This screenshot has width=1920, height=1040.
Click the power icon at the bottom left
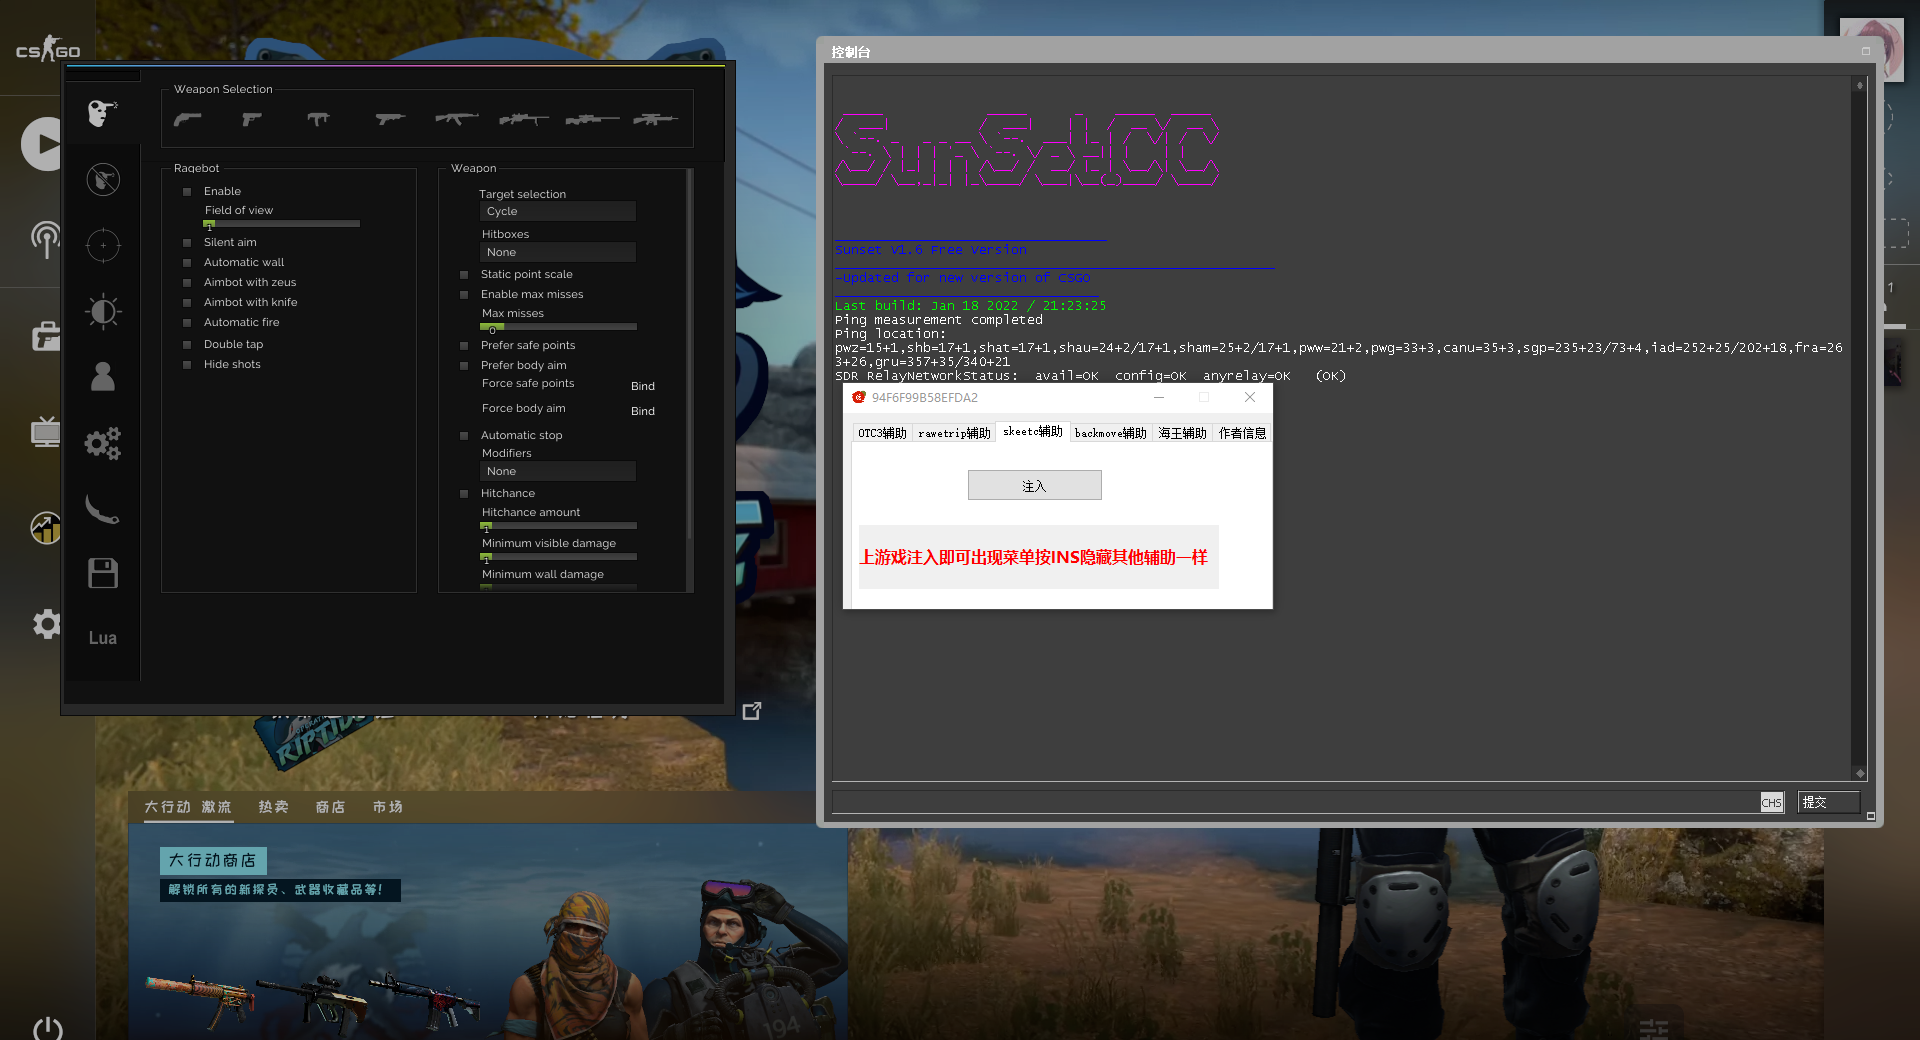(47, 1028)
